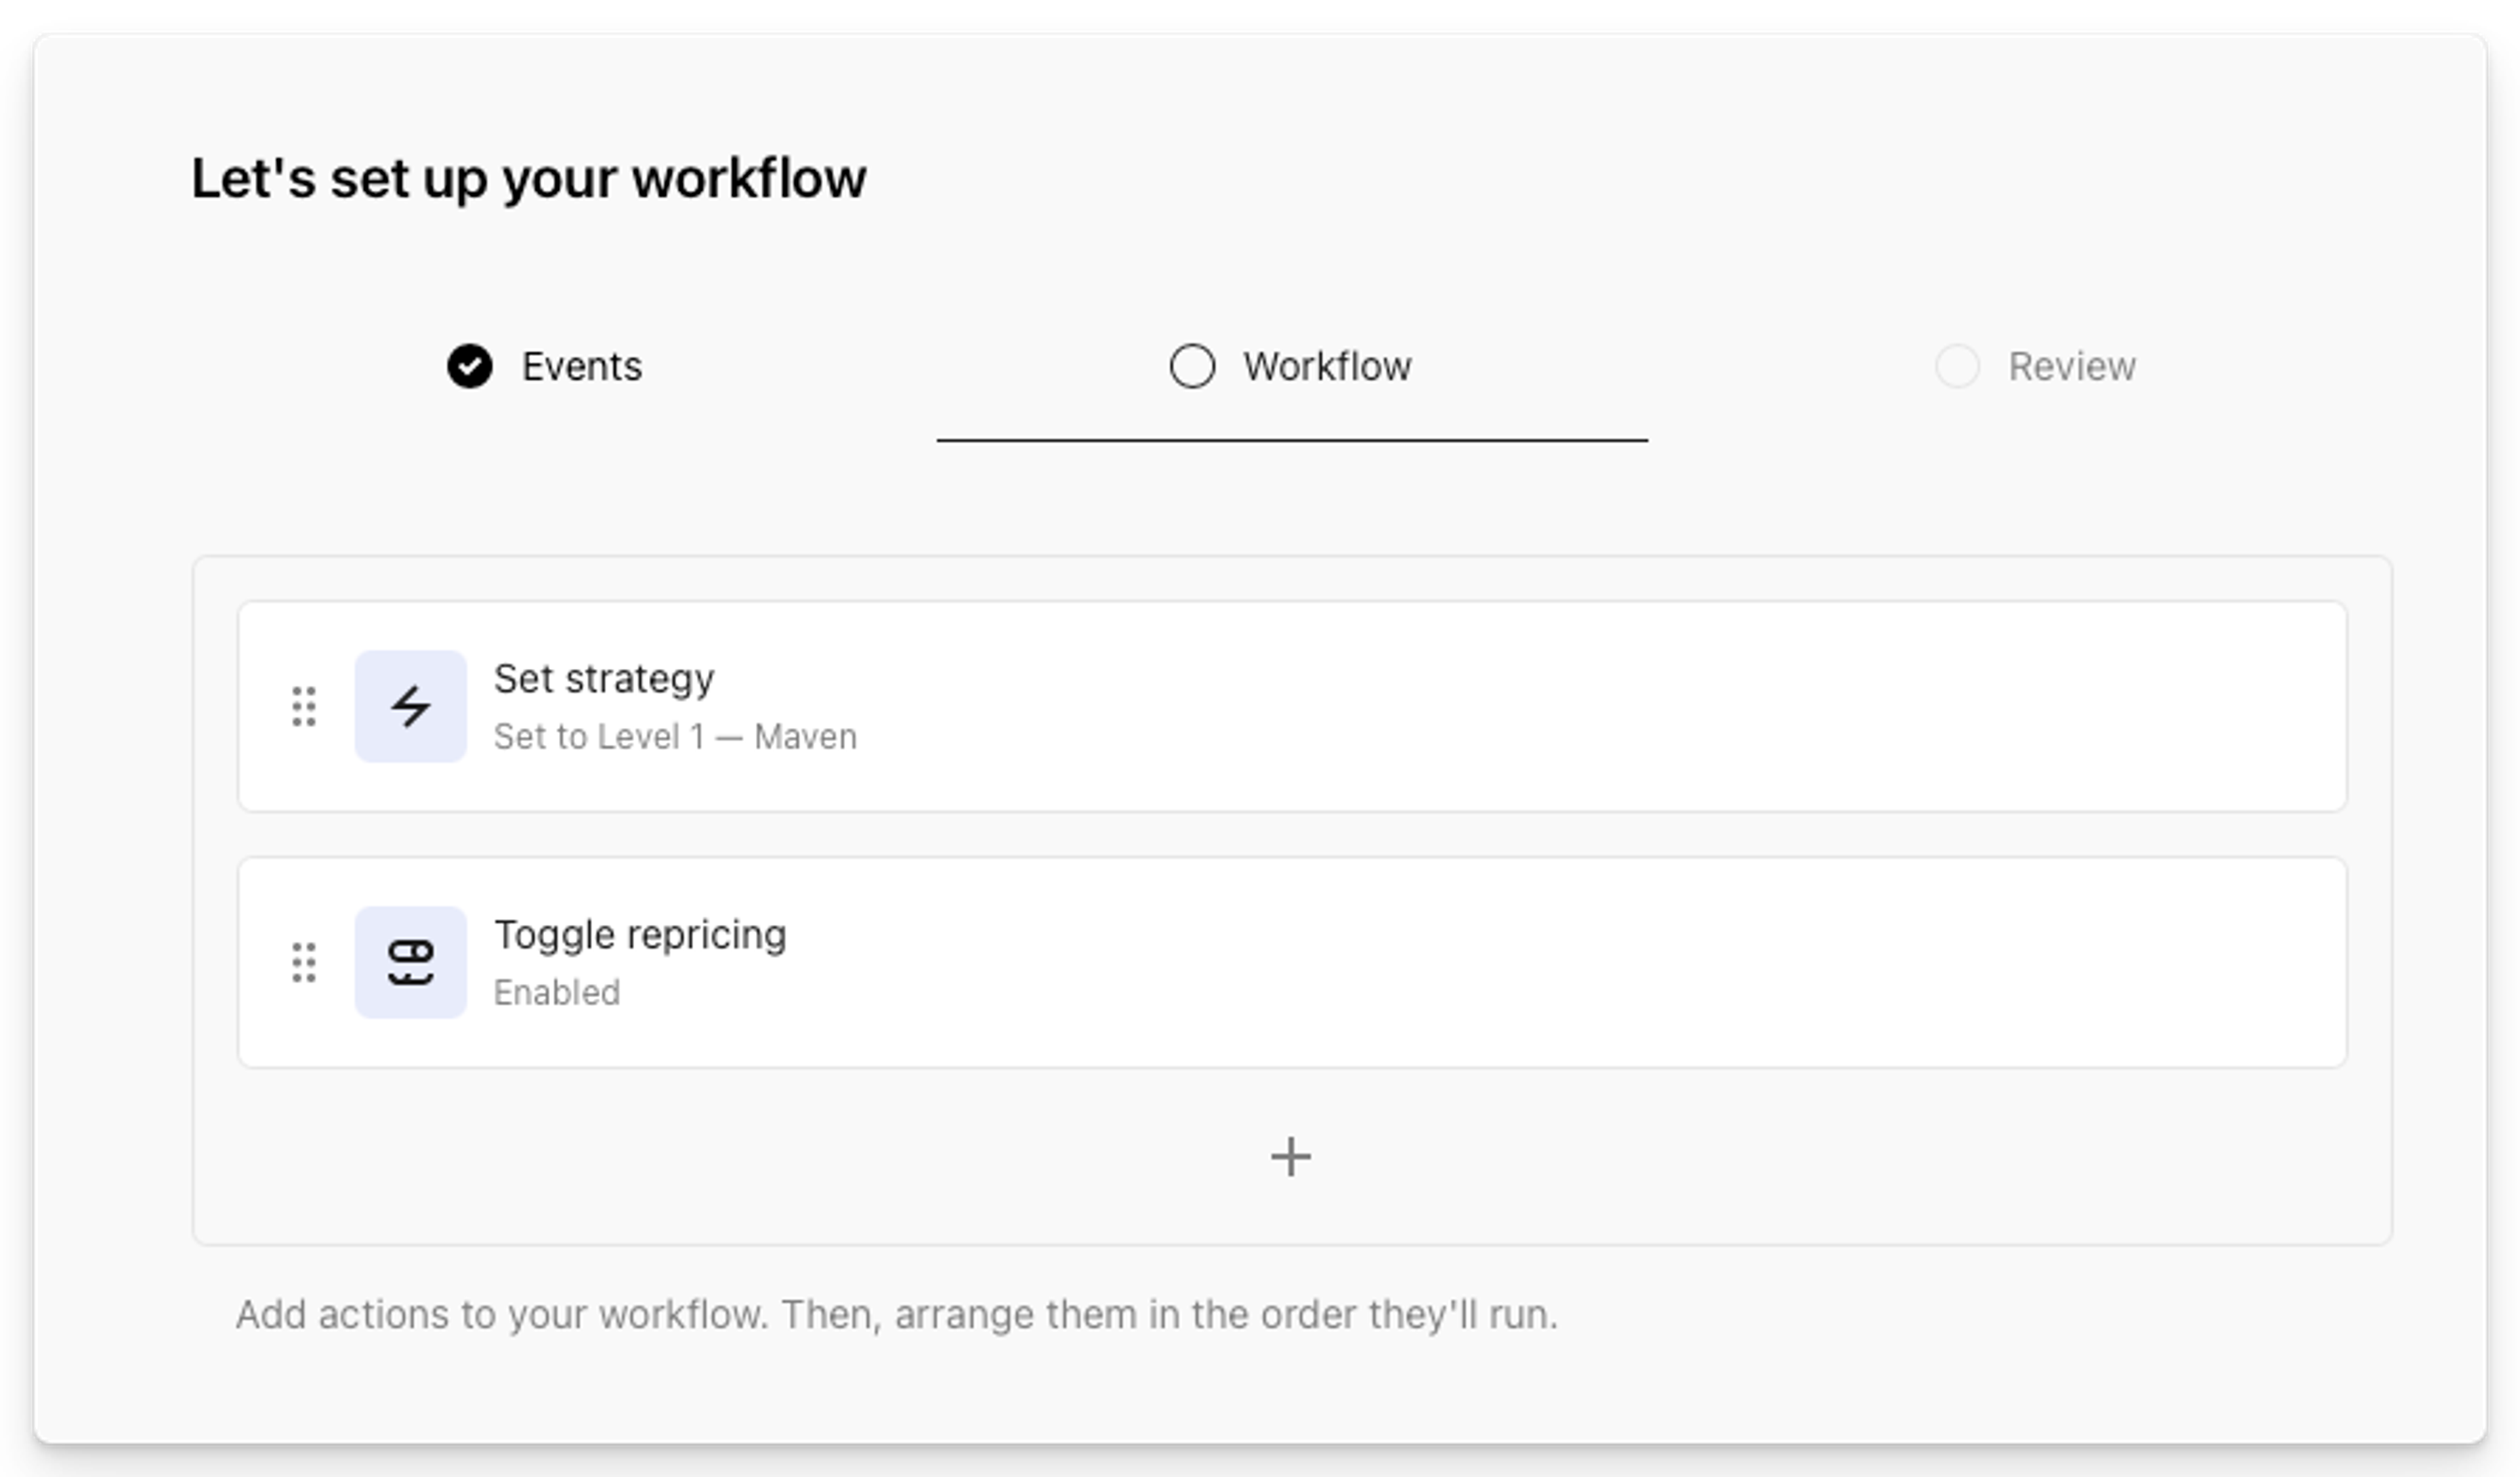Image resolution: width=2520 pixels, height=1477 pixels.
Task: Click the Toggle repricing switch icon
Action: click(x=410, y=963)
